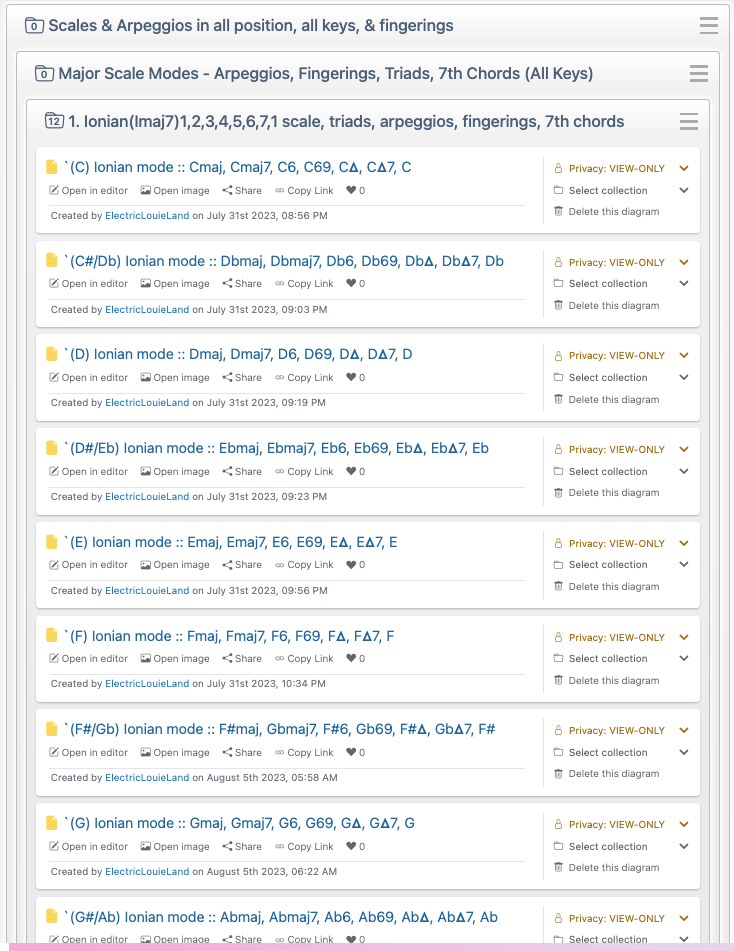Share the (F#/Gb) Ionian mode diagram

tap(242, 752)
